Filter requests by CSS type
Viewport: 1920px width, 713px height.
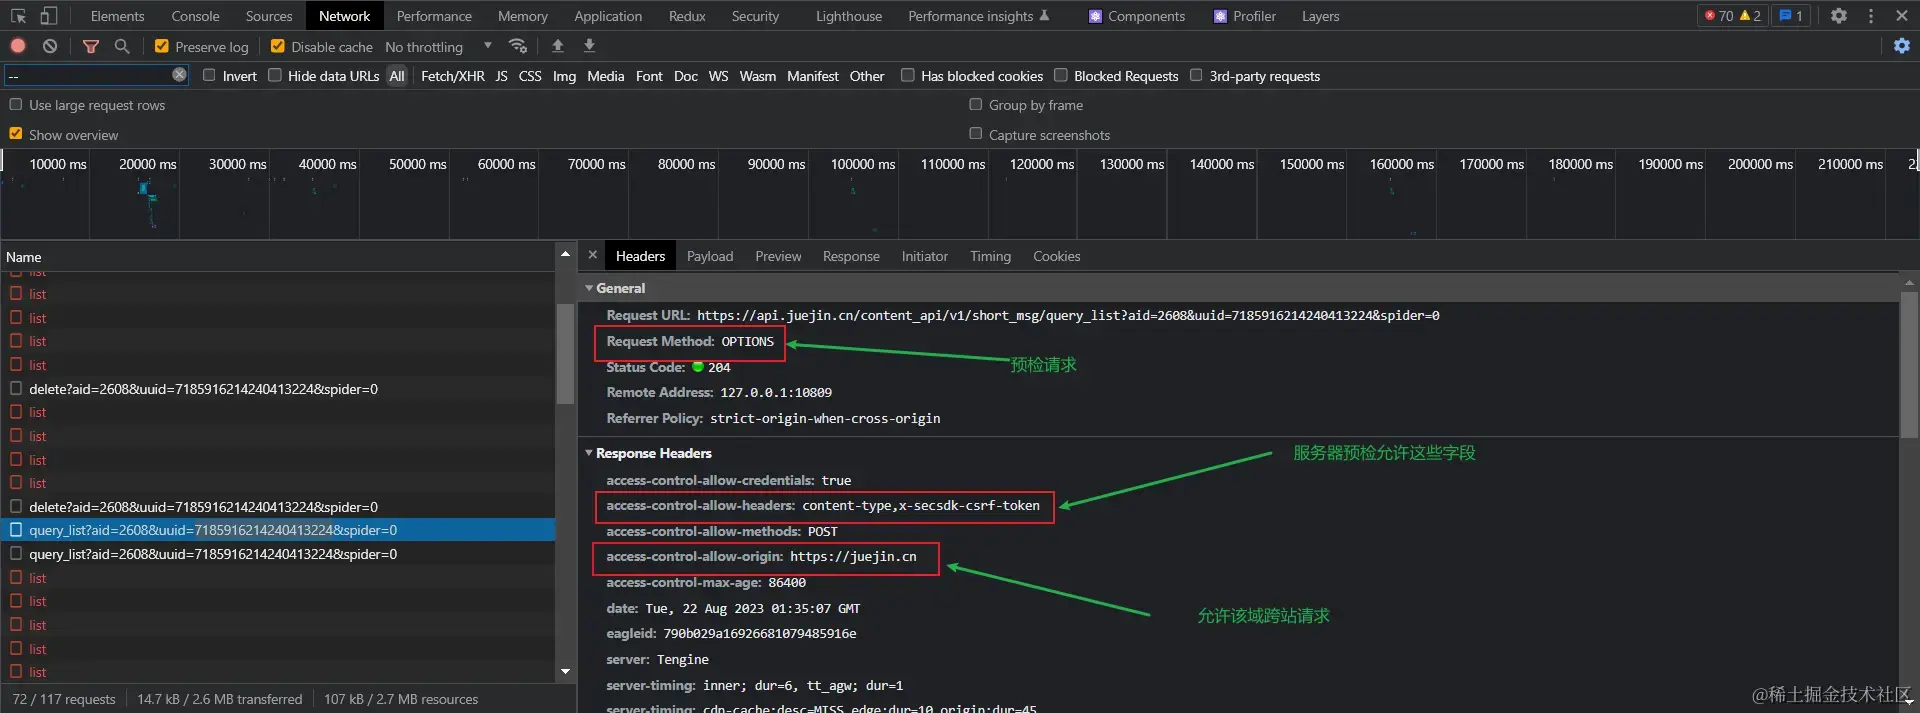click(530, 76)
